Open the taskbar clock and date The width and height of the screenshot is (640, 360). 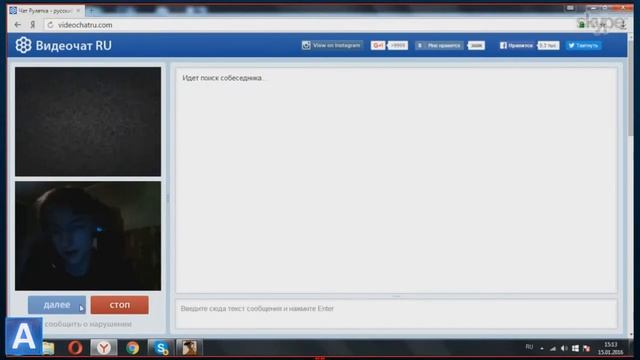pos(611,349)
